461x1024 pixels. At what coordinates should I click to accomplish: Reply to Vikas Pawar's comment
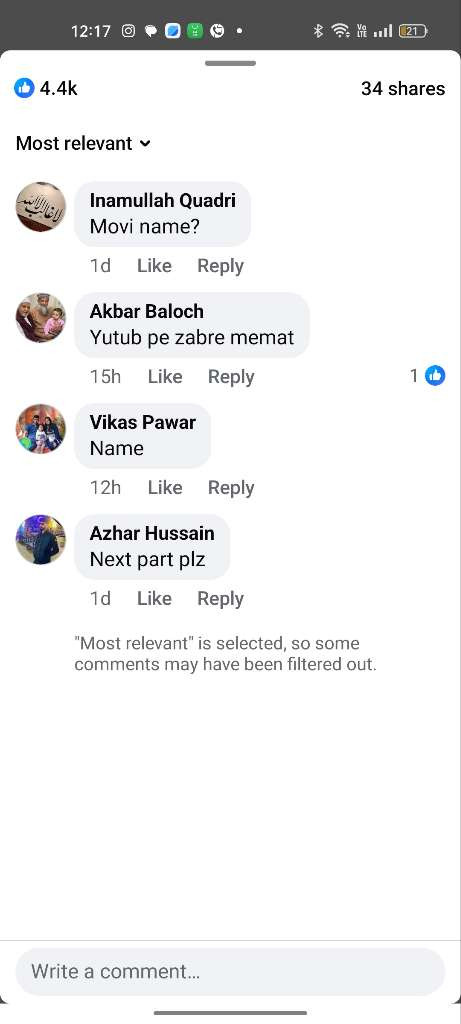(231, 488)
